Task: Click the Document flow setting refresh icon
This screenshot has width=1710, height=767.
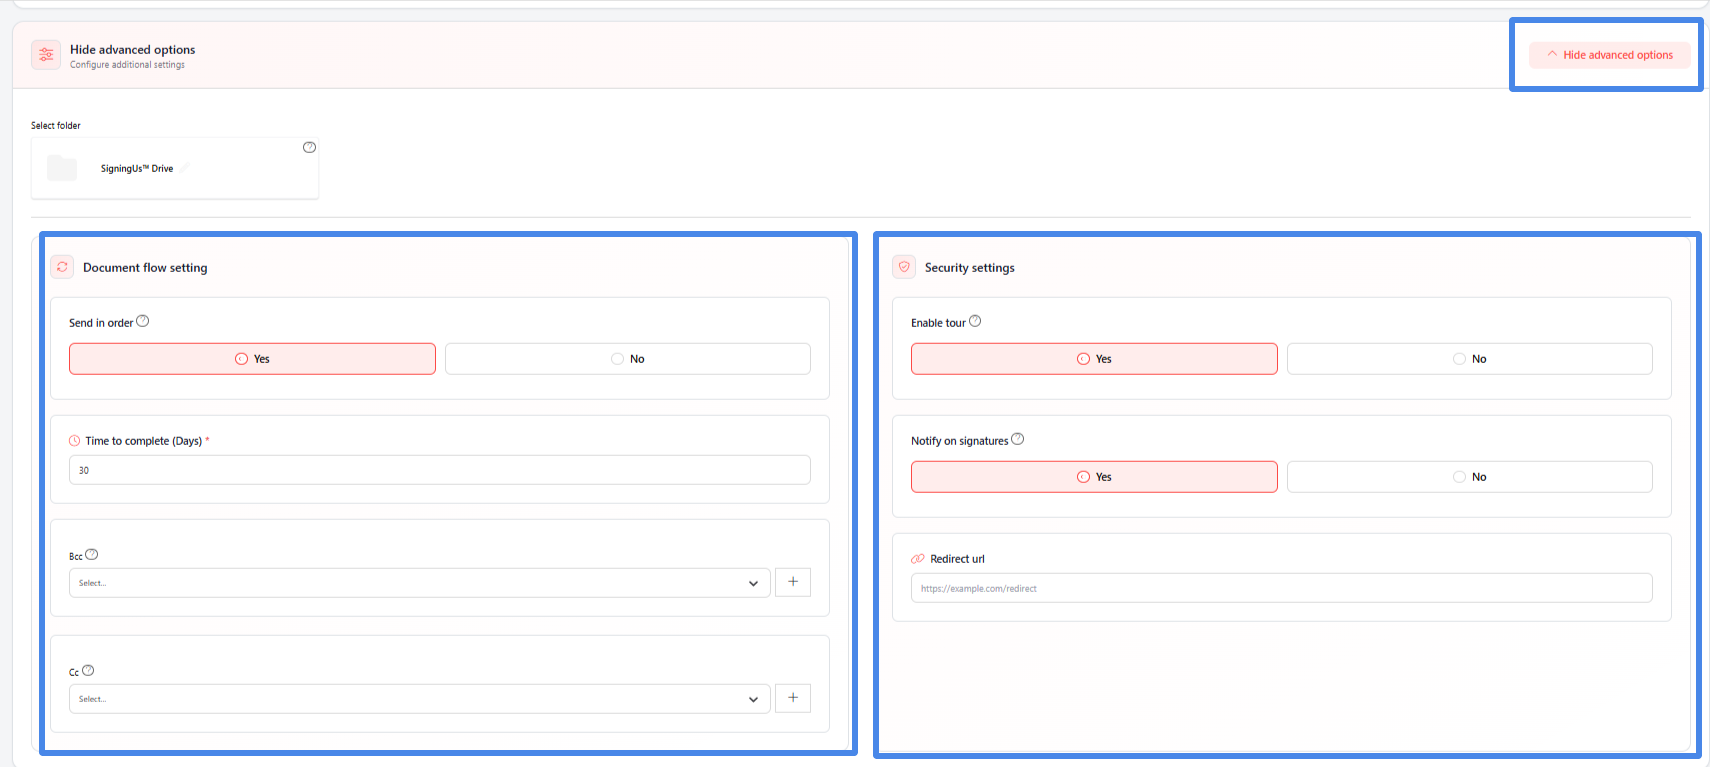Action: [x=63, y=267]
